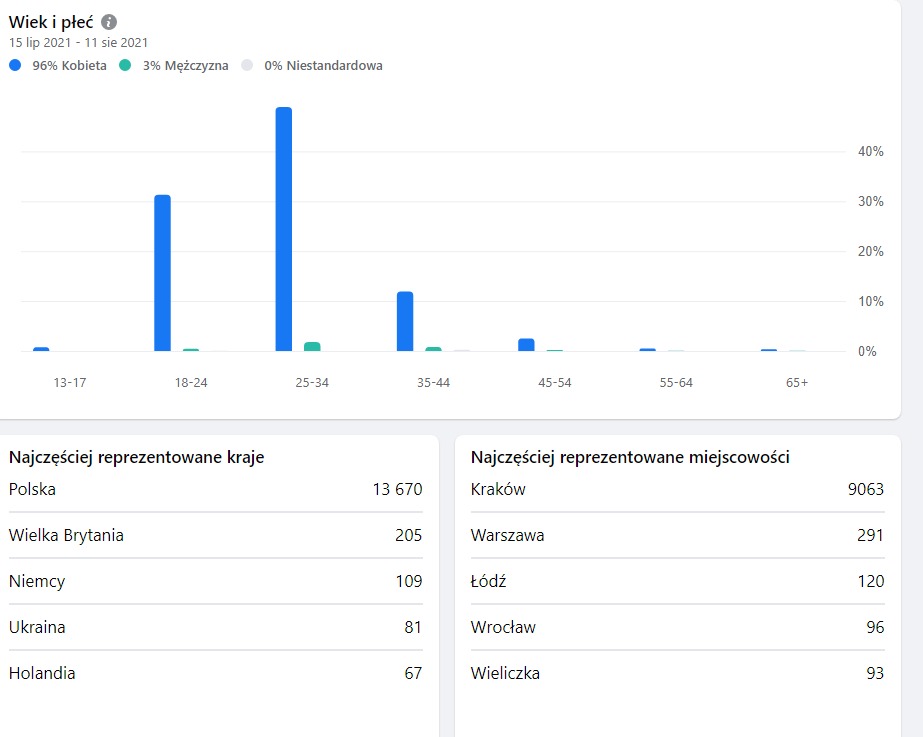Click the grey Niestandardowa legend dot

(247, 65)
